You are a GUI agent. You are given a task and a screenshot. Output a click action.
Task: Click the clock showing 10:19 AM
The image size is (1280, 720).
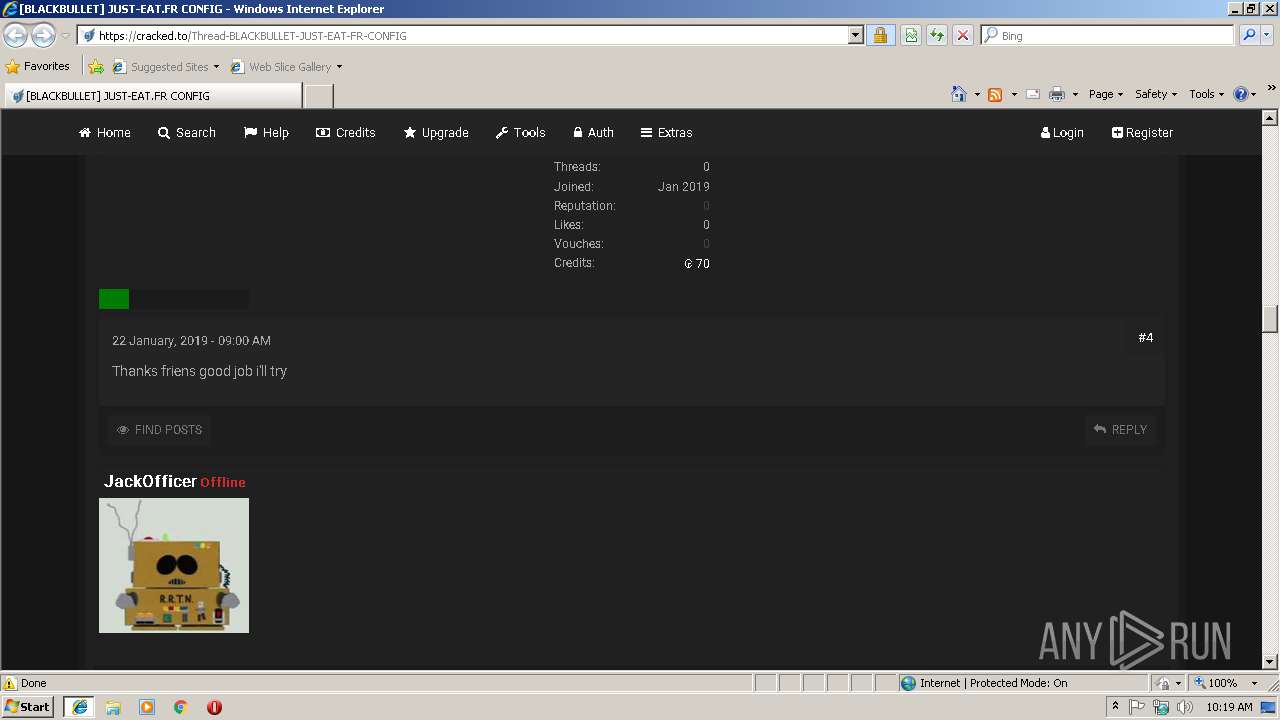click(1229, 707)
